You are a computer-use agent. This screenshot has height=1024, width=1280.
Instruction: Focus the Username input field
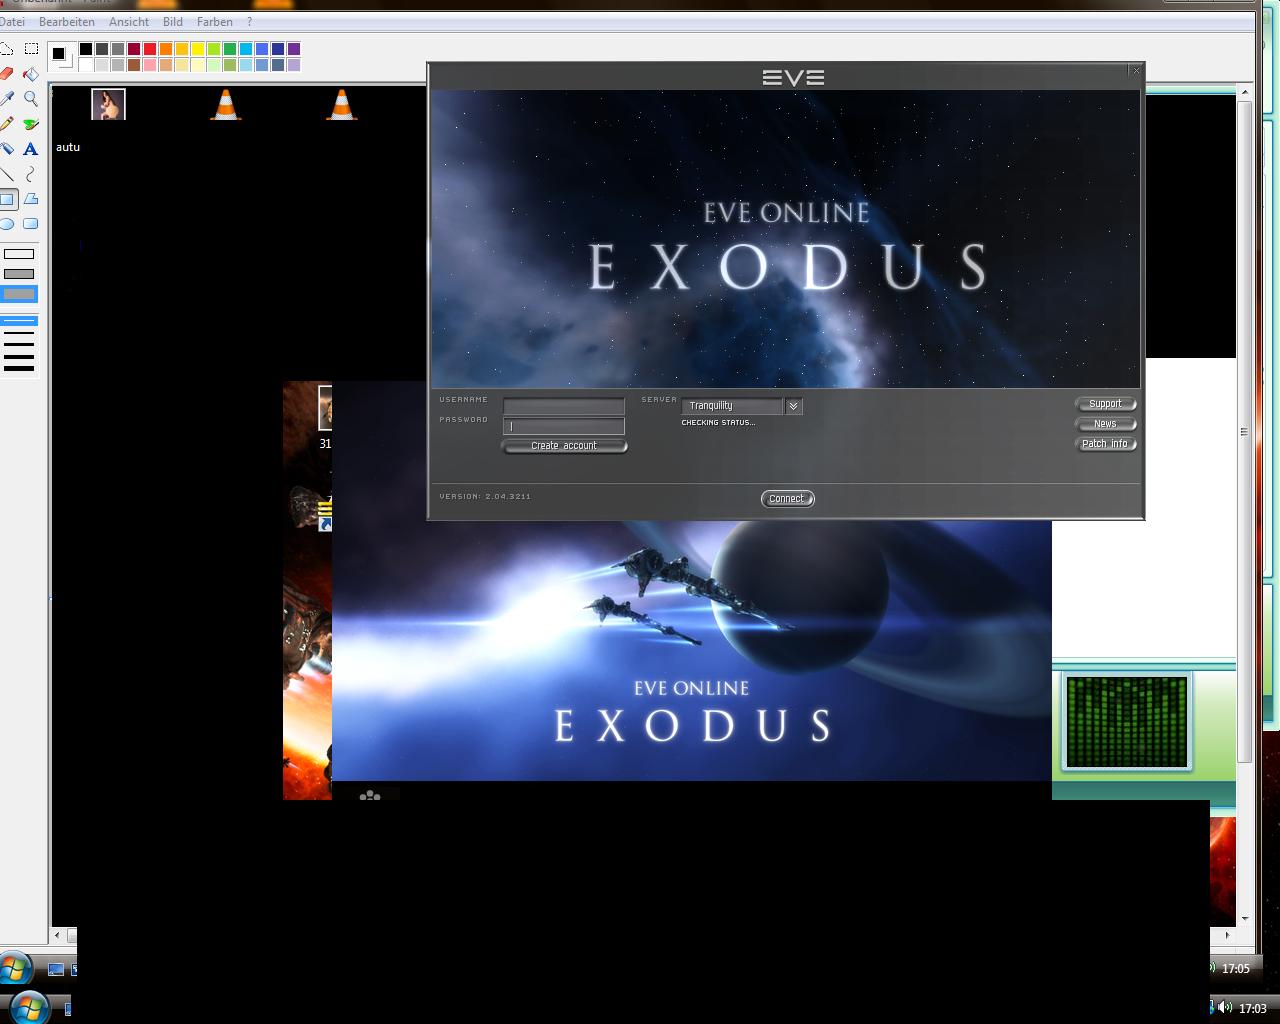pos(564,406)
